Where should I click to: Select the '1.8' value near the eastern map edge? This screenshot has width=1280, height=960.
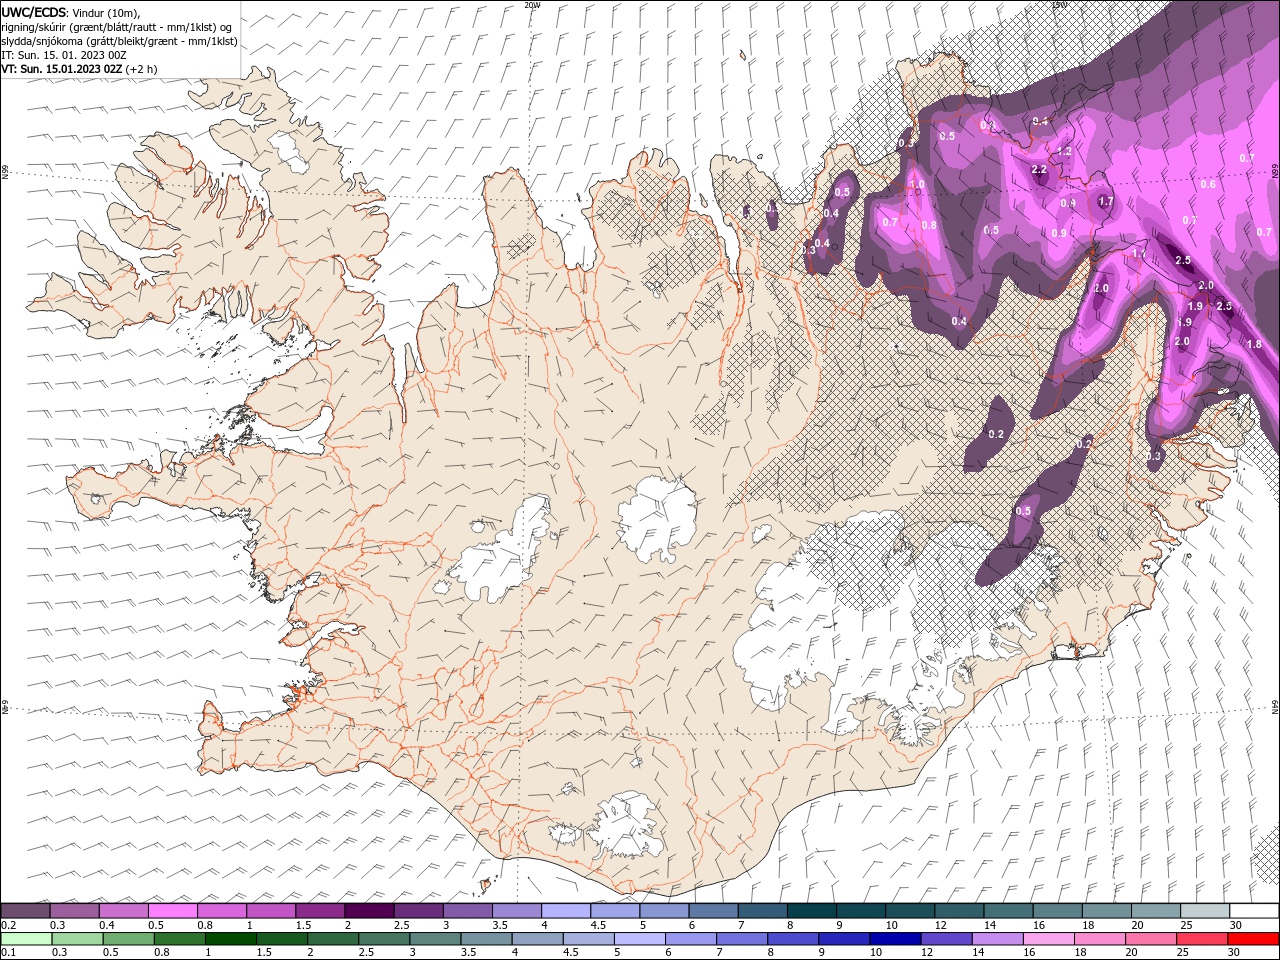(1254, 344)
